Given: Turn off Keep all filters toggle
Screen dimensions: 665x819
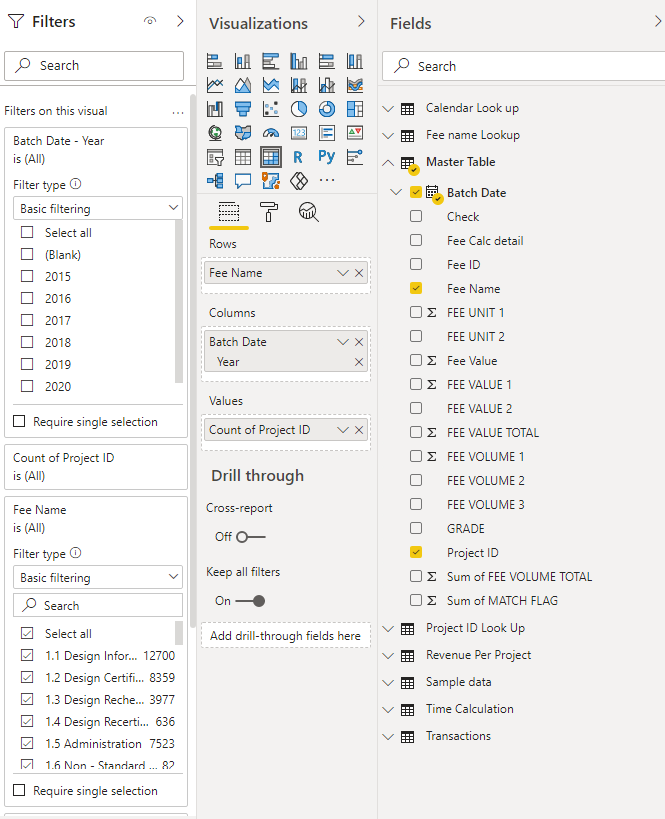Looking at the screenshot, I should point(250,601).
